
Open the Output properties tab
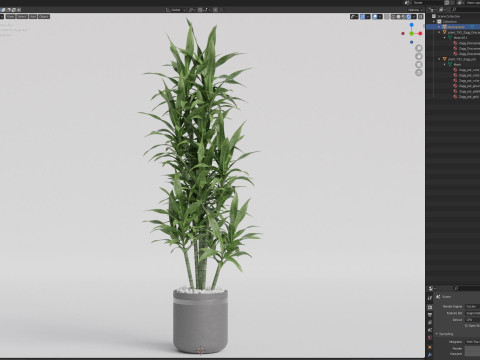tap(430, 315)
